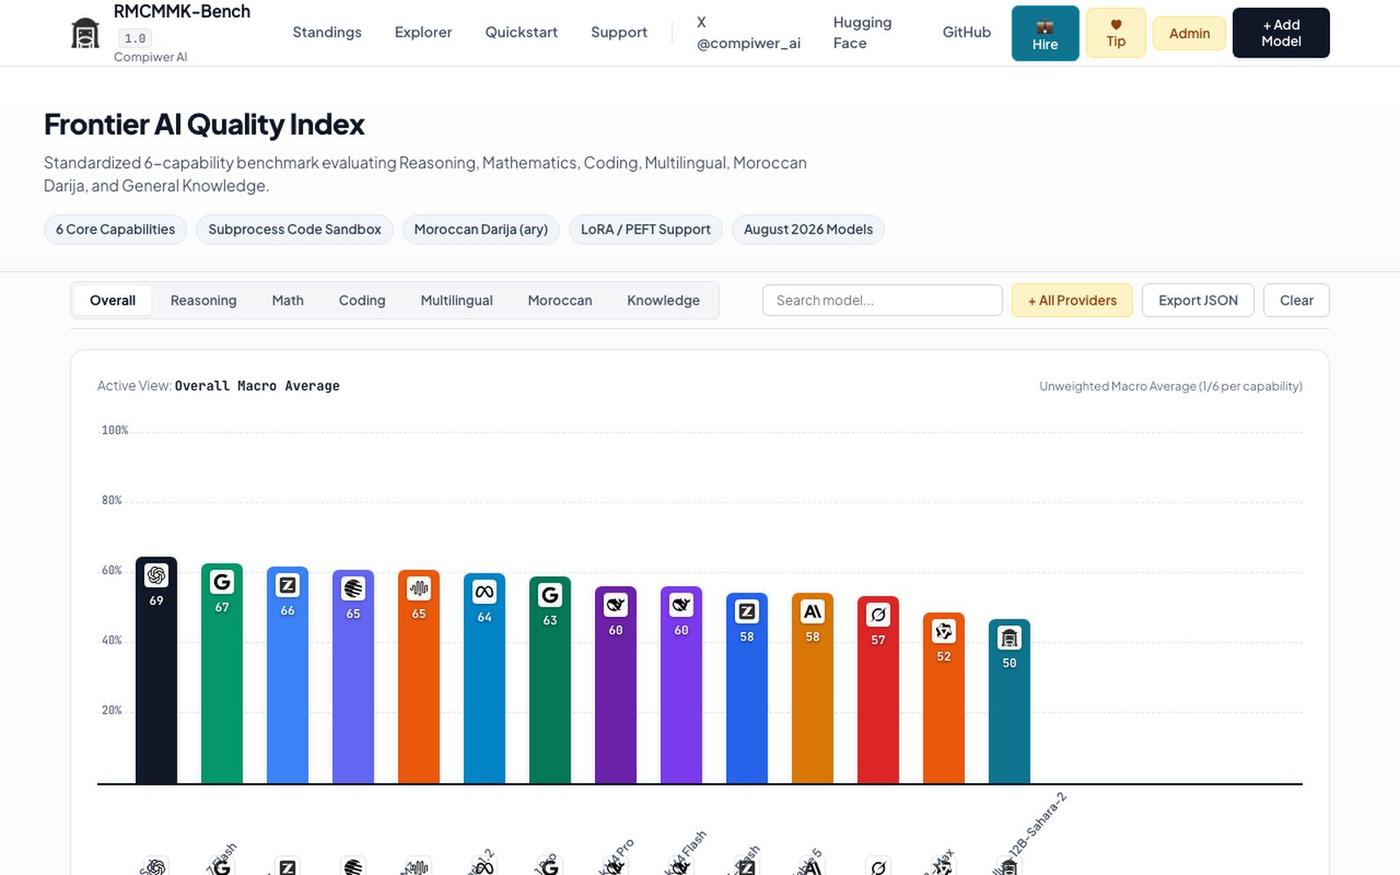Click the black bar scoring 69
This screenshot has width=1400, height=875.
[x=156, y=670]
